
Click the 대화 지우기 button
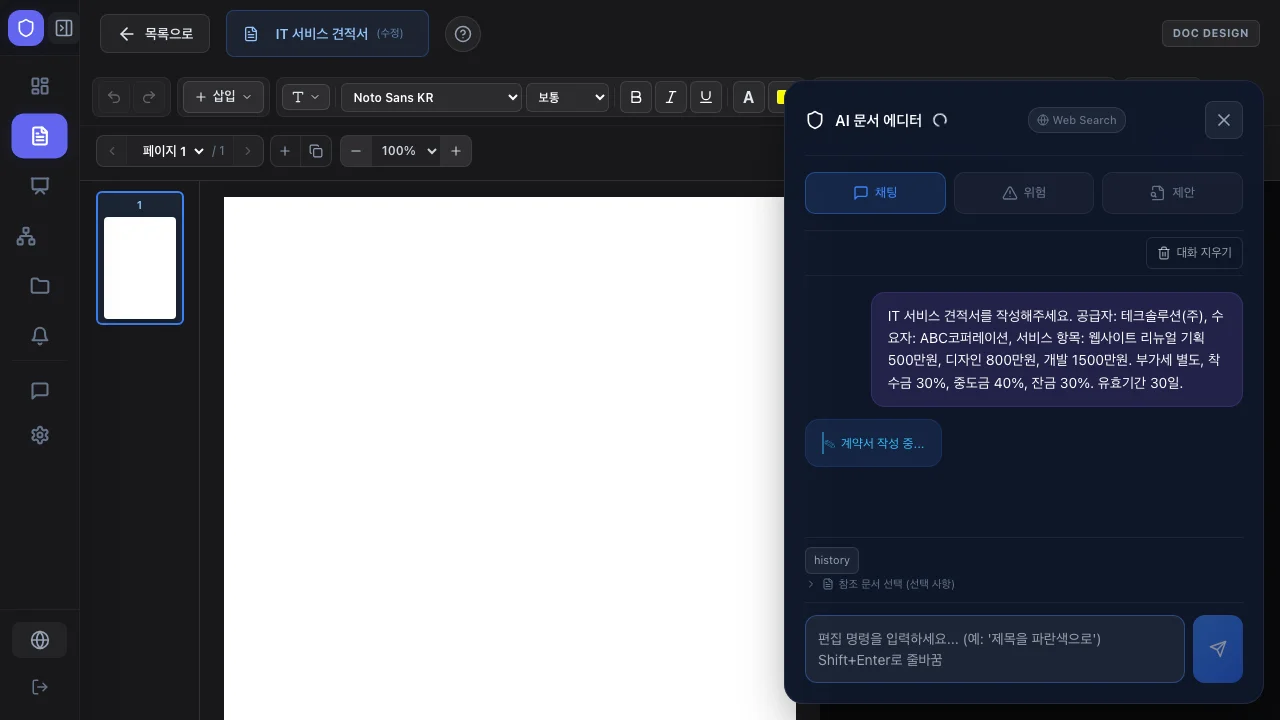1194,253
